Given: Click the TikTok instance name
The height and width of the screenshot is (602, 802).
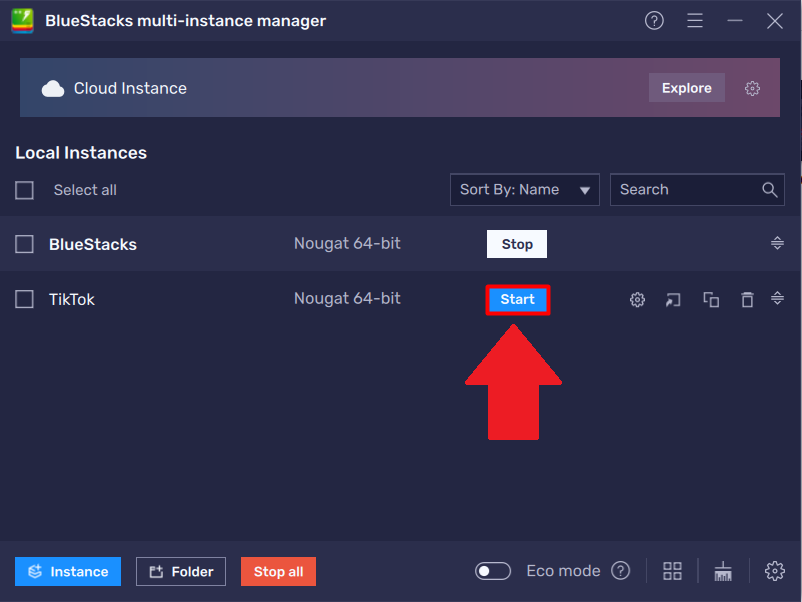Looking at the screenshot, I should tap(72, 299).
